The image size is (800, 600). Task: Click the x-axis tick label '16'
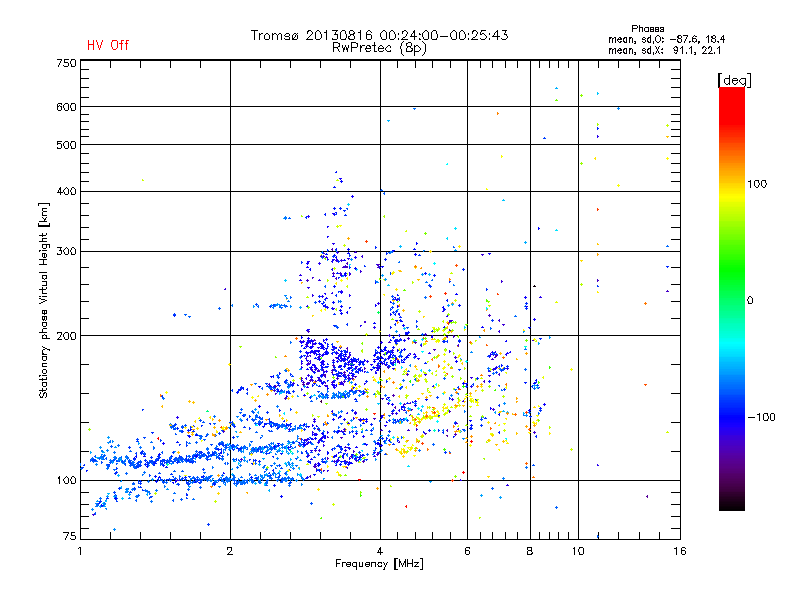[680, 551]
